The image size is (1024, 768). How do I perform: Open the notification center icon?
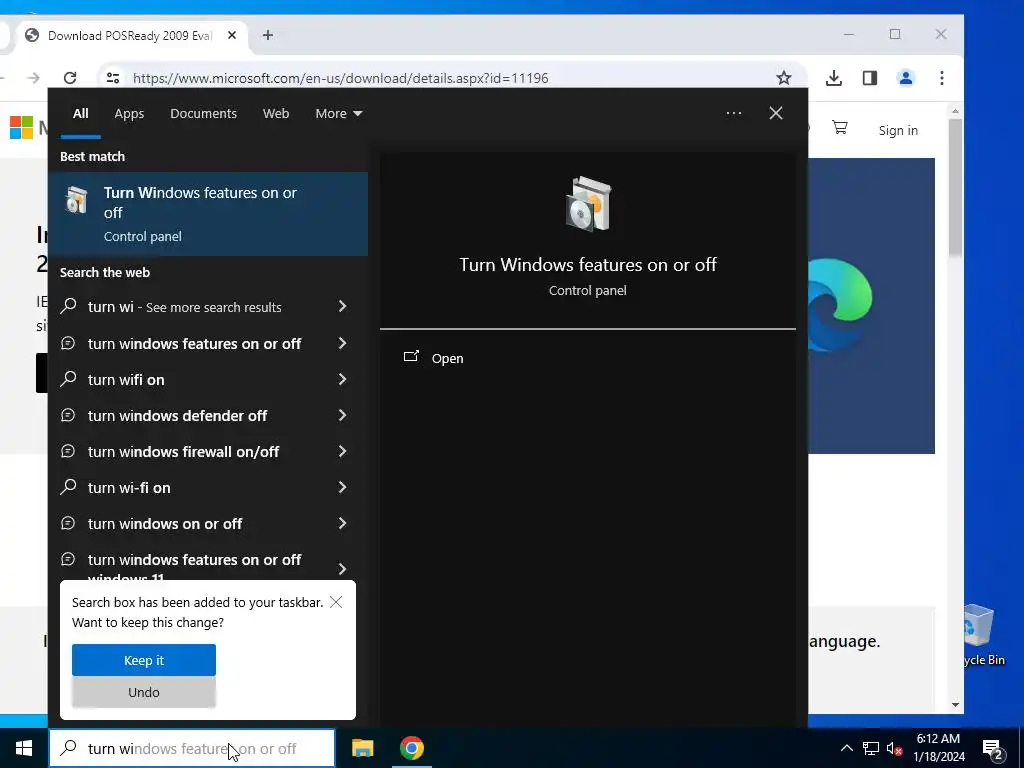click(993, 748)
